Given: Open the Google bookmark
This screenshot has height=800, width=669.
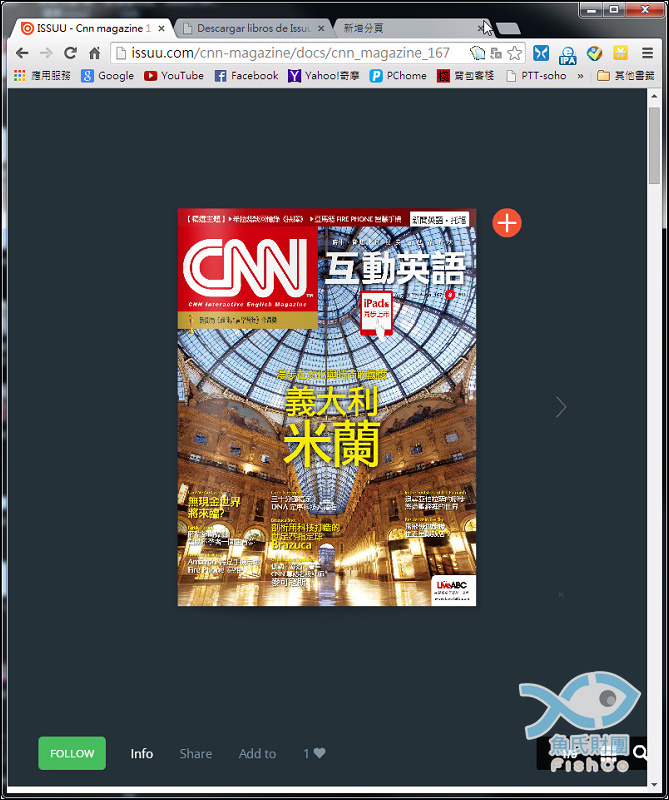Looking at the screenshot, I should coord(108,76).
